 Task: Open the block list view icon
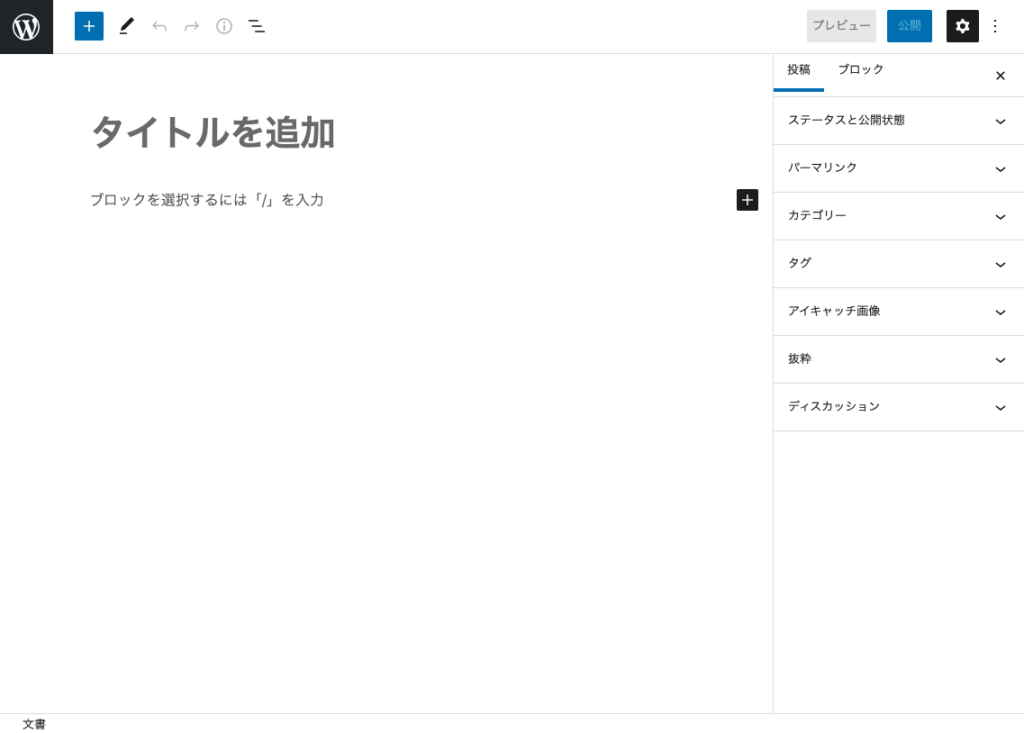pyautogui.click(x=257, y=26)
